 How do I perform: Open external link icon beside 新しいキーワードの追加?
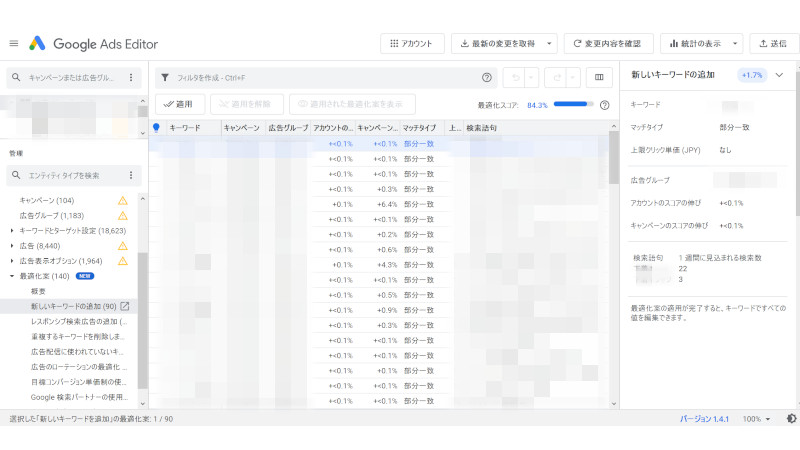(x=125, y=306)
